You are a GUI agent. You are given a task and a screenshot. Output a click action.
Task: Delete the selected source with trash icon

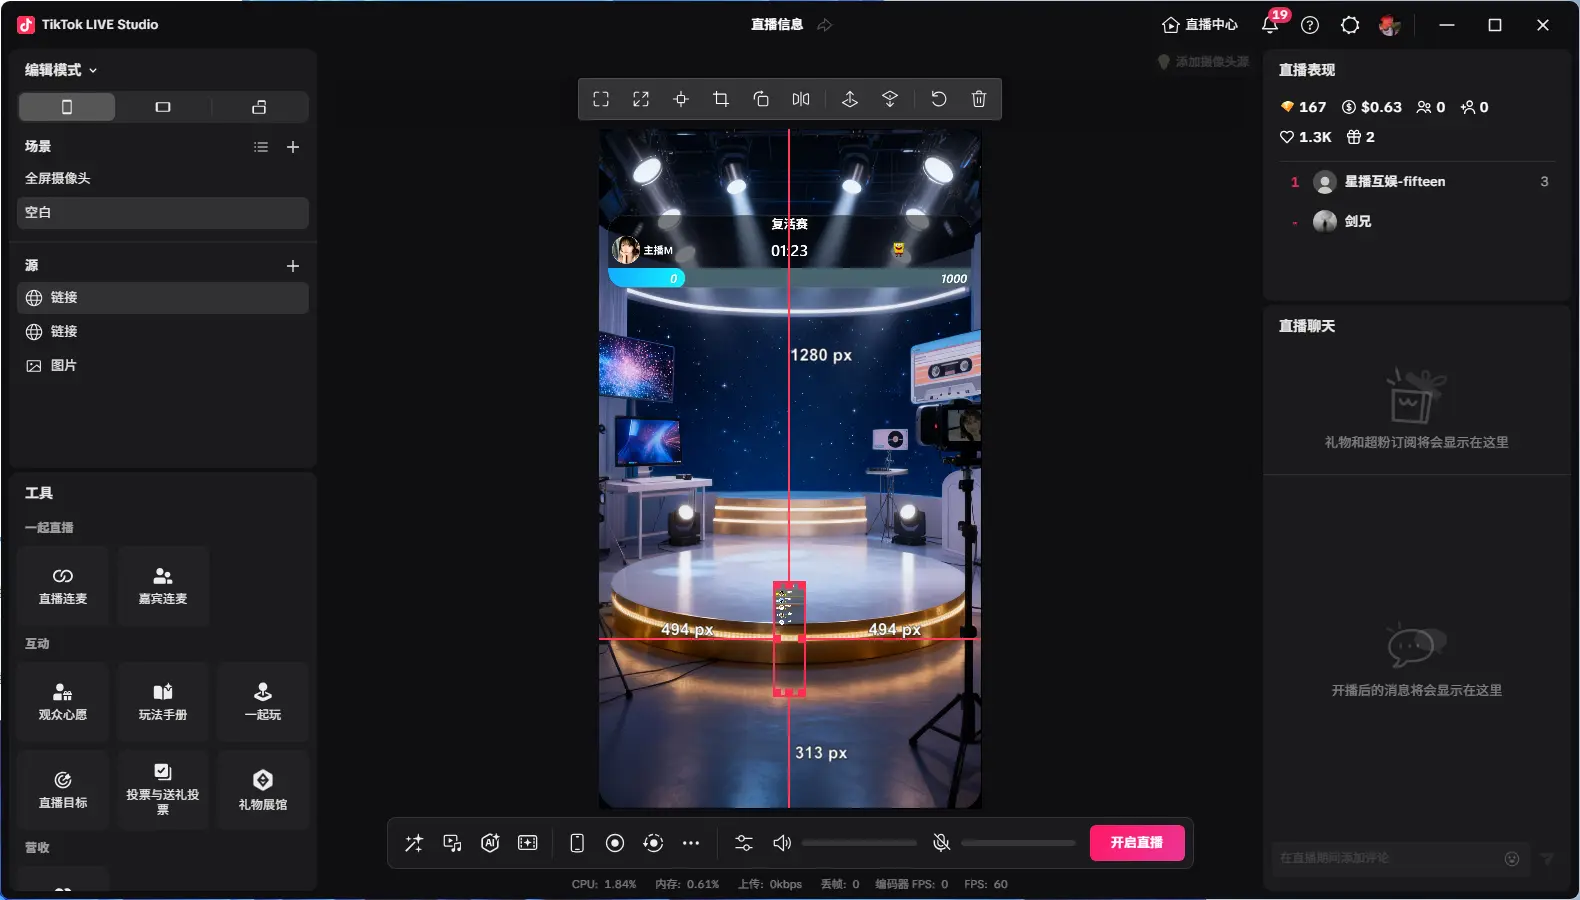pos(979,99)
